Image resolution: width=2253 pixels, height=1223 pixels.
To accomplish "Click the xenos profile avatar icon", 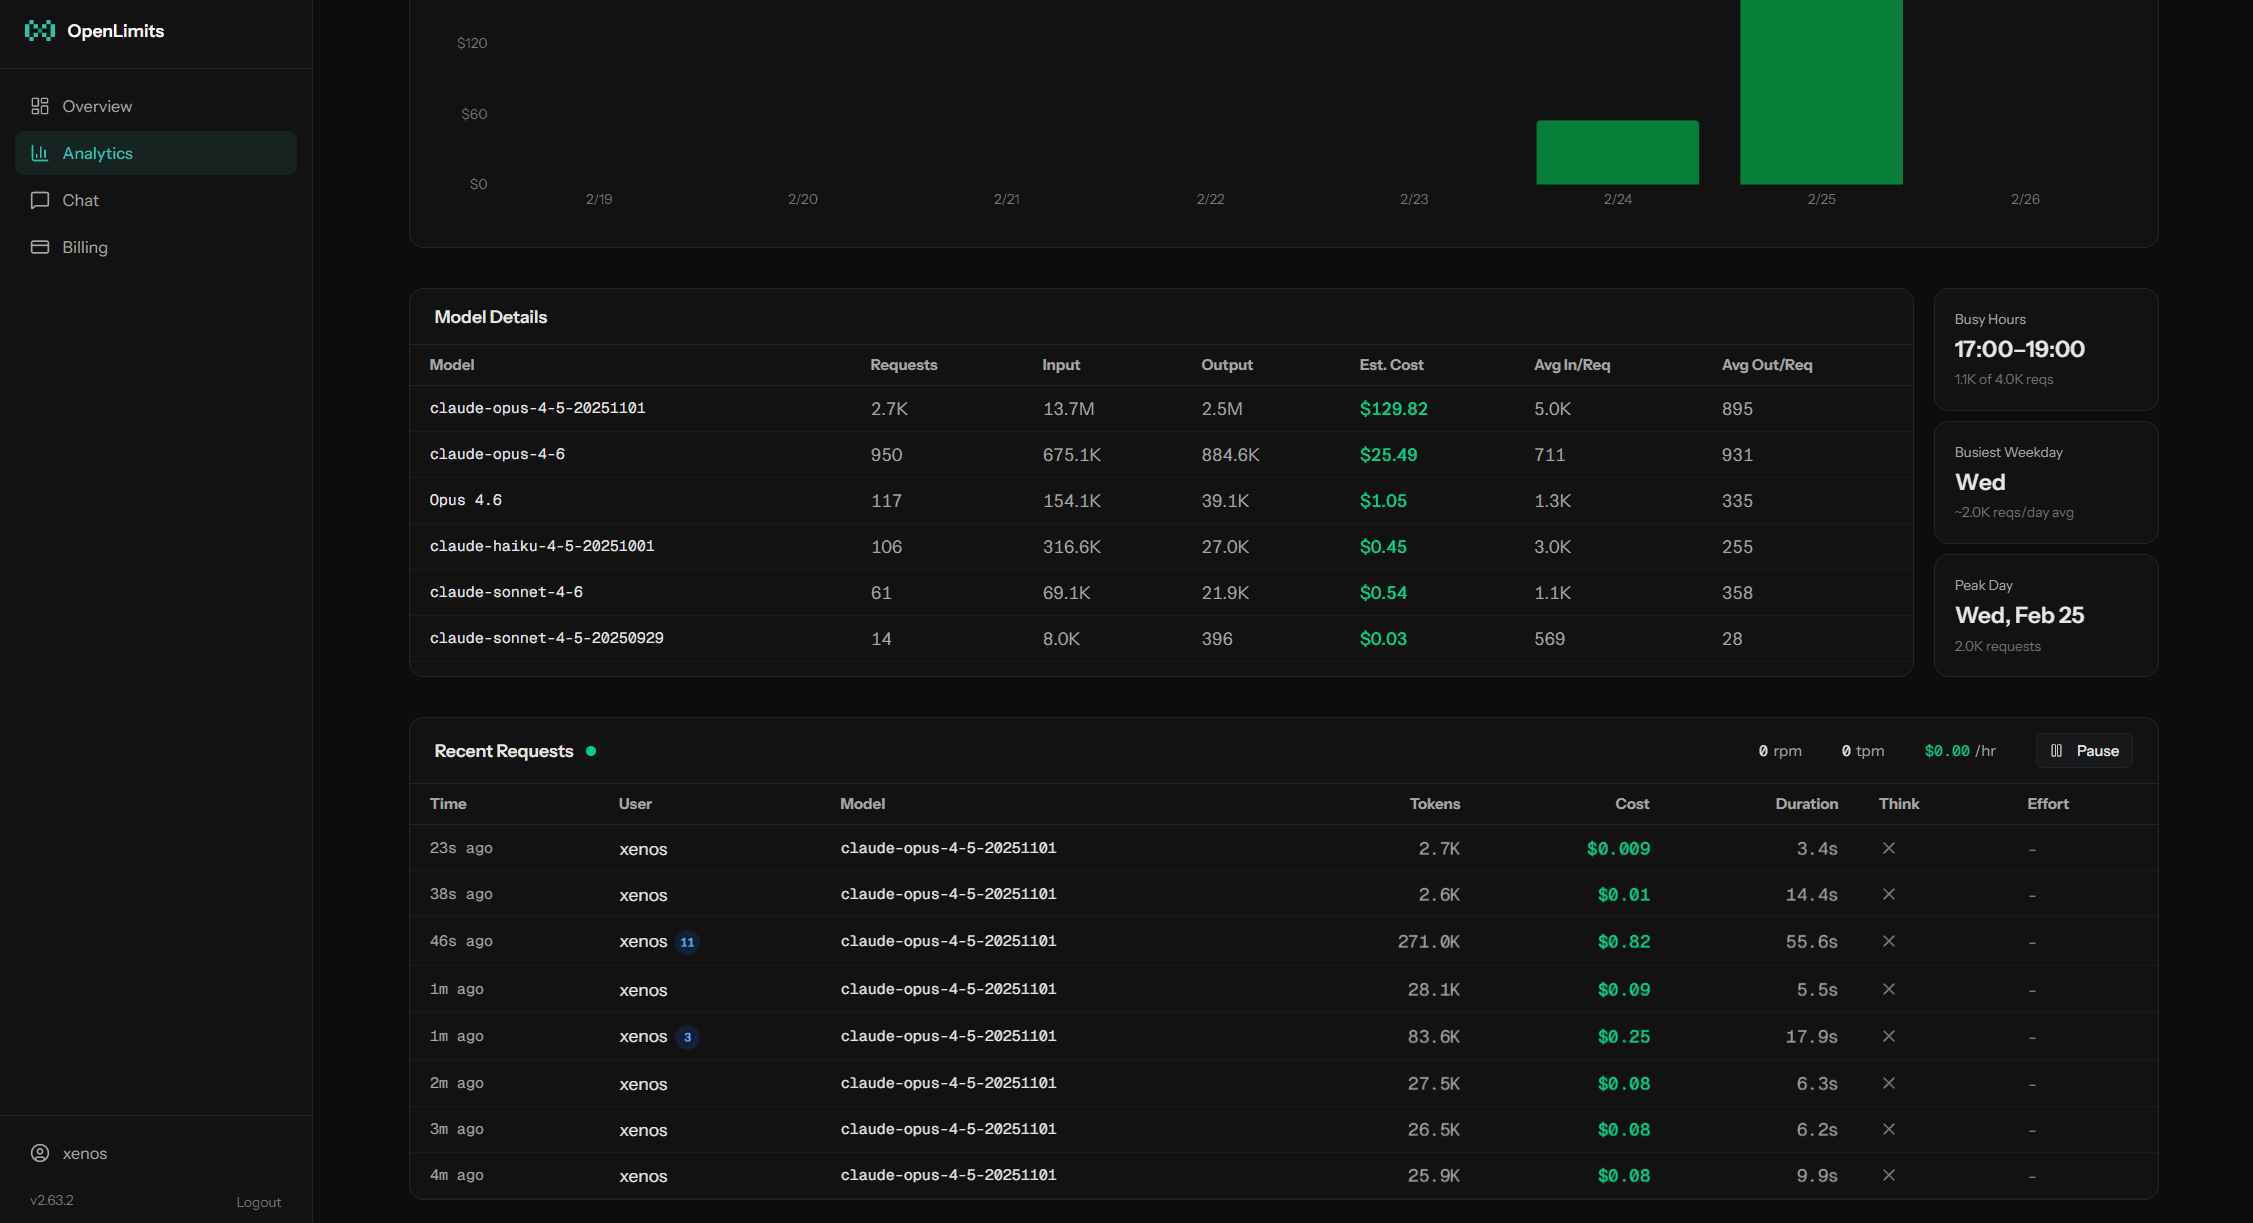I will [40, 1153].
